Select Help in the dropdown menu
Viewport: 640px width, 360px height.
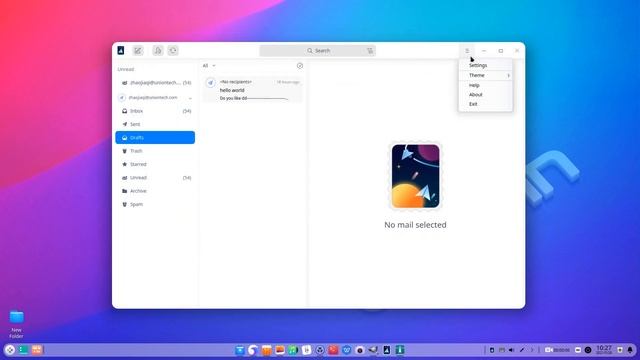pyautogui.click(x=485, y=85)
